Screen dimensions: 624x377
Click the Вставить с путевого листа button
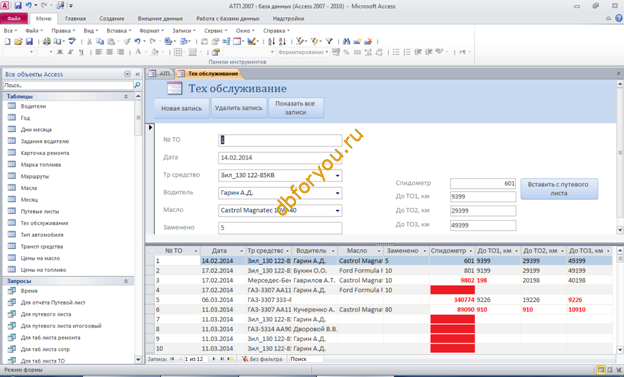coord(559,189)
